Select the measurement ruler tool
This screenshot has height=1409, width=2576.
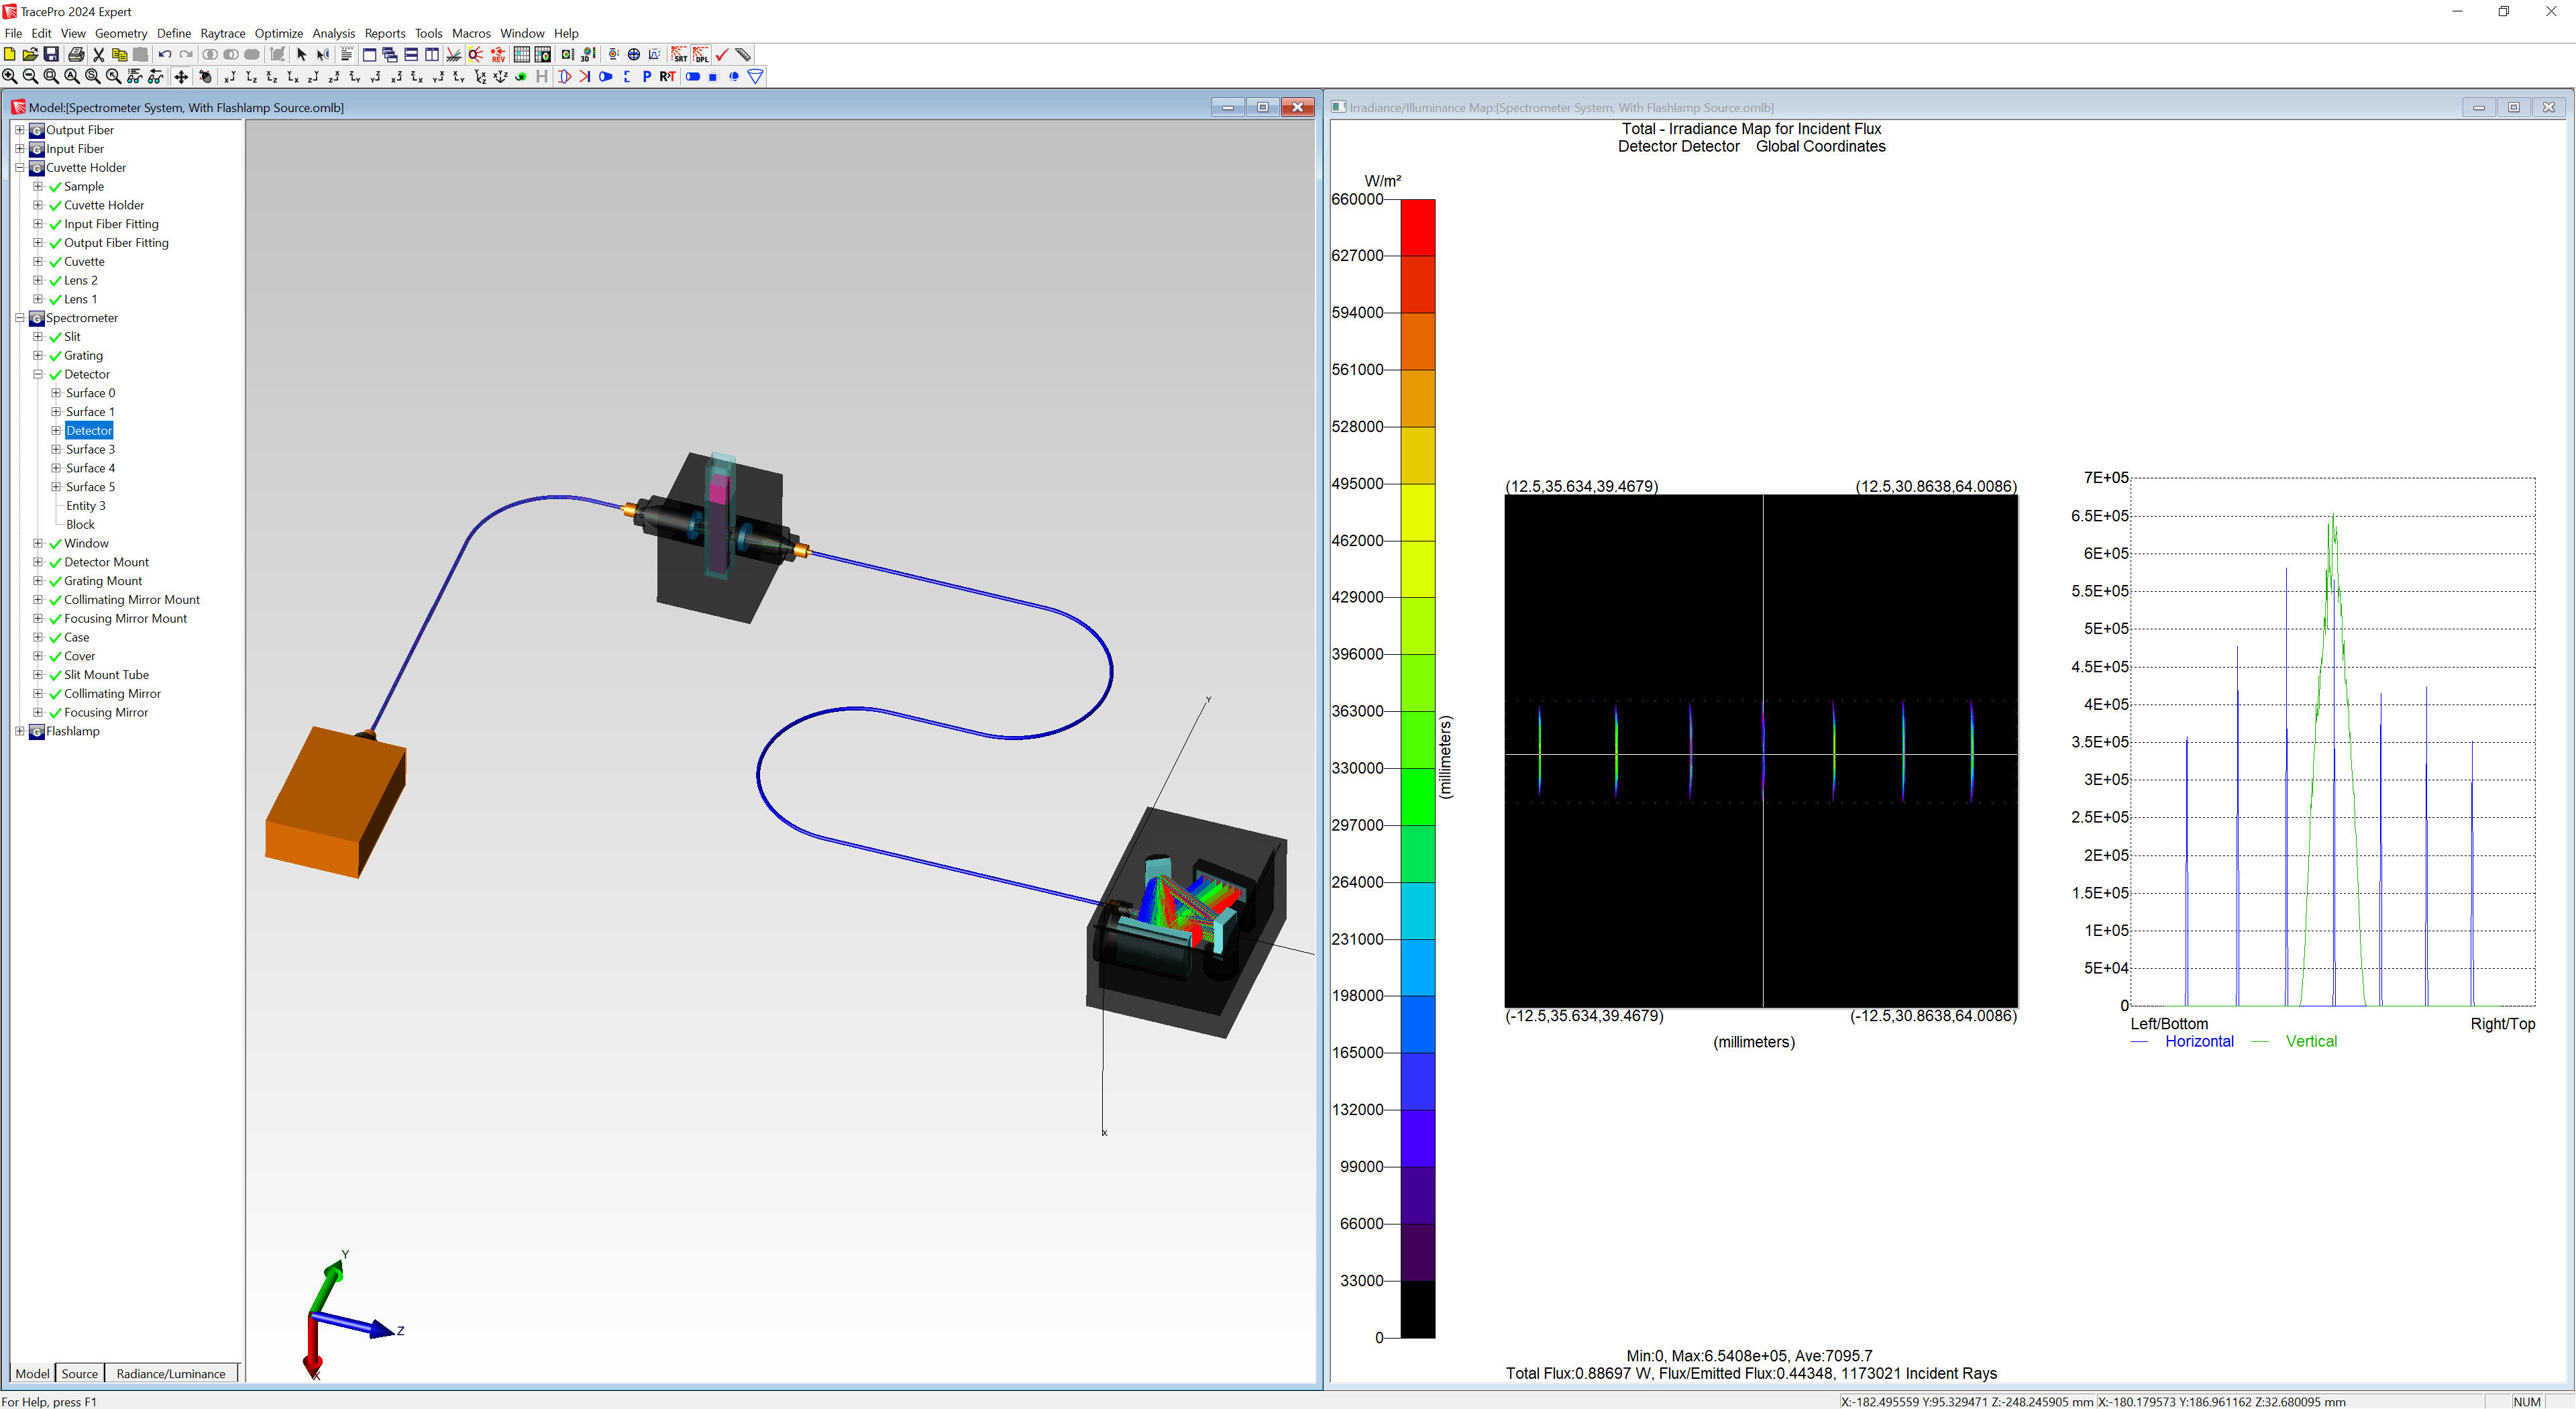click(x=744, y=55)
